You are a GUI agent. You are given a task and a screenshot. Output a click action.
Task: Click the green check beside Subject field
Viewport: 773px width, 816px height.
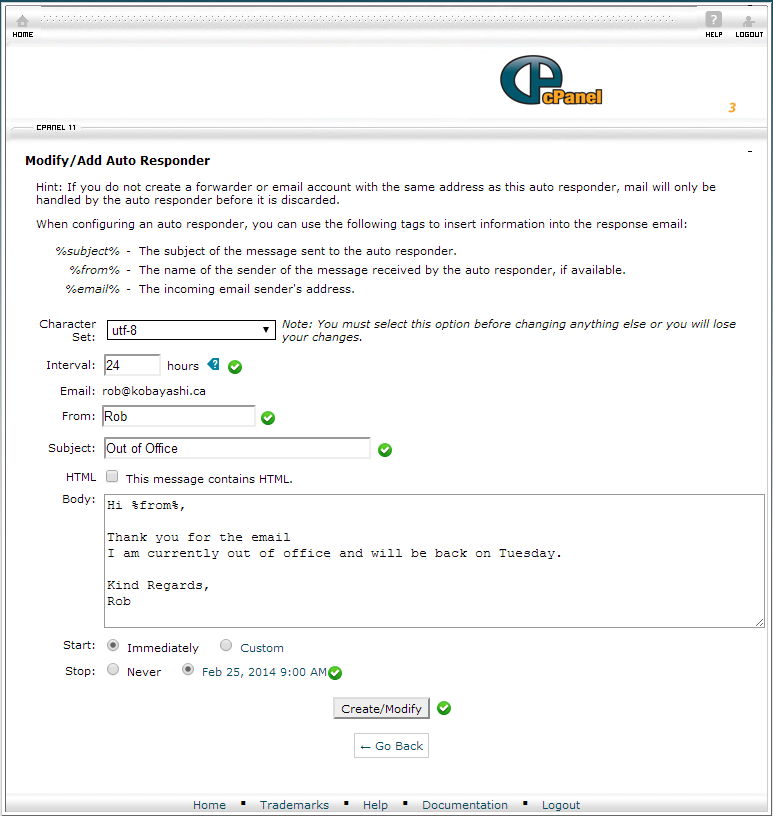coord(385,450)
